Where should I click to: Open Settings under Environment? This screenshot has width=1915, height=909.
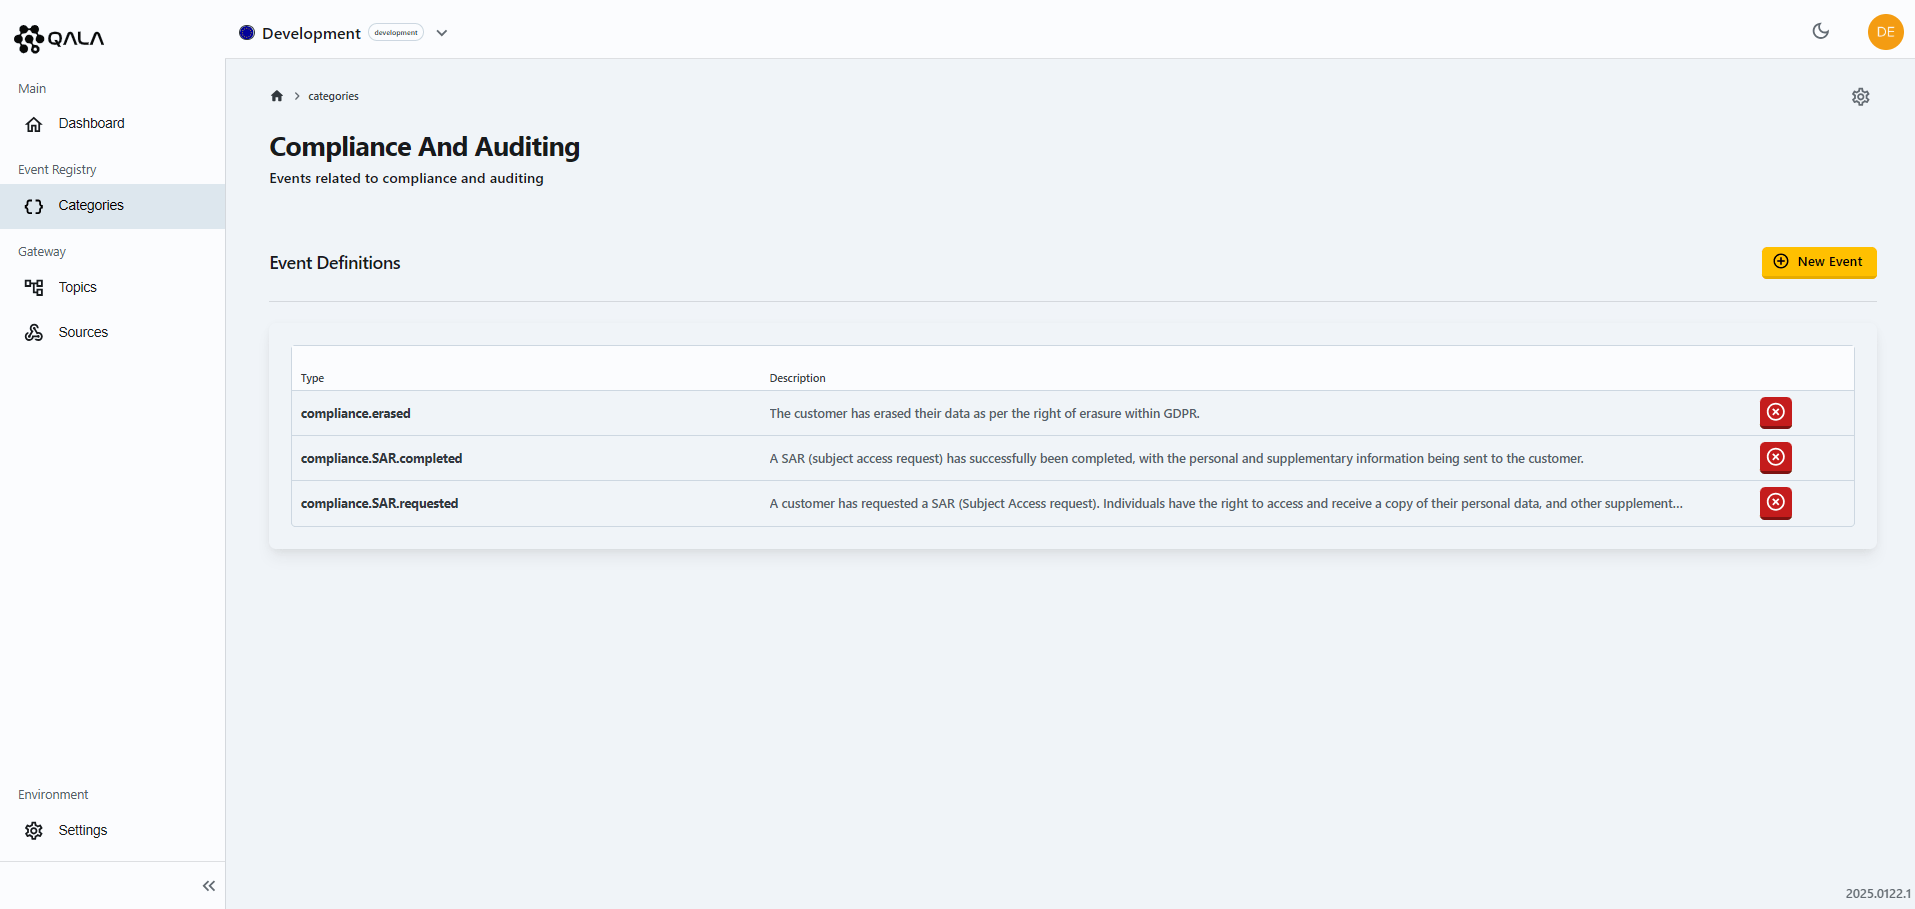point(82,831)
